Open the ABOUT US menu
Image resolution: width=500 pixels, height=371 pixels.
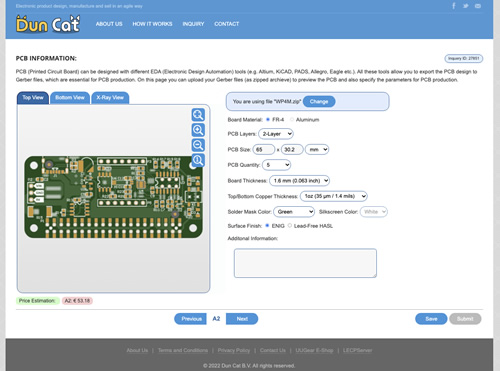click(x=109, y=24)
